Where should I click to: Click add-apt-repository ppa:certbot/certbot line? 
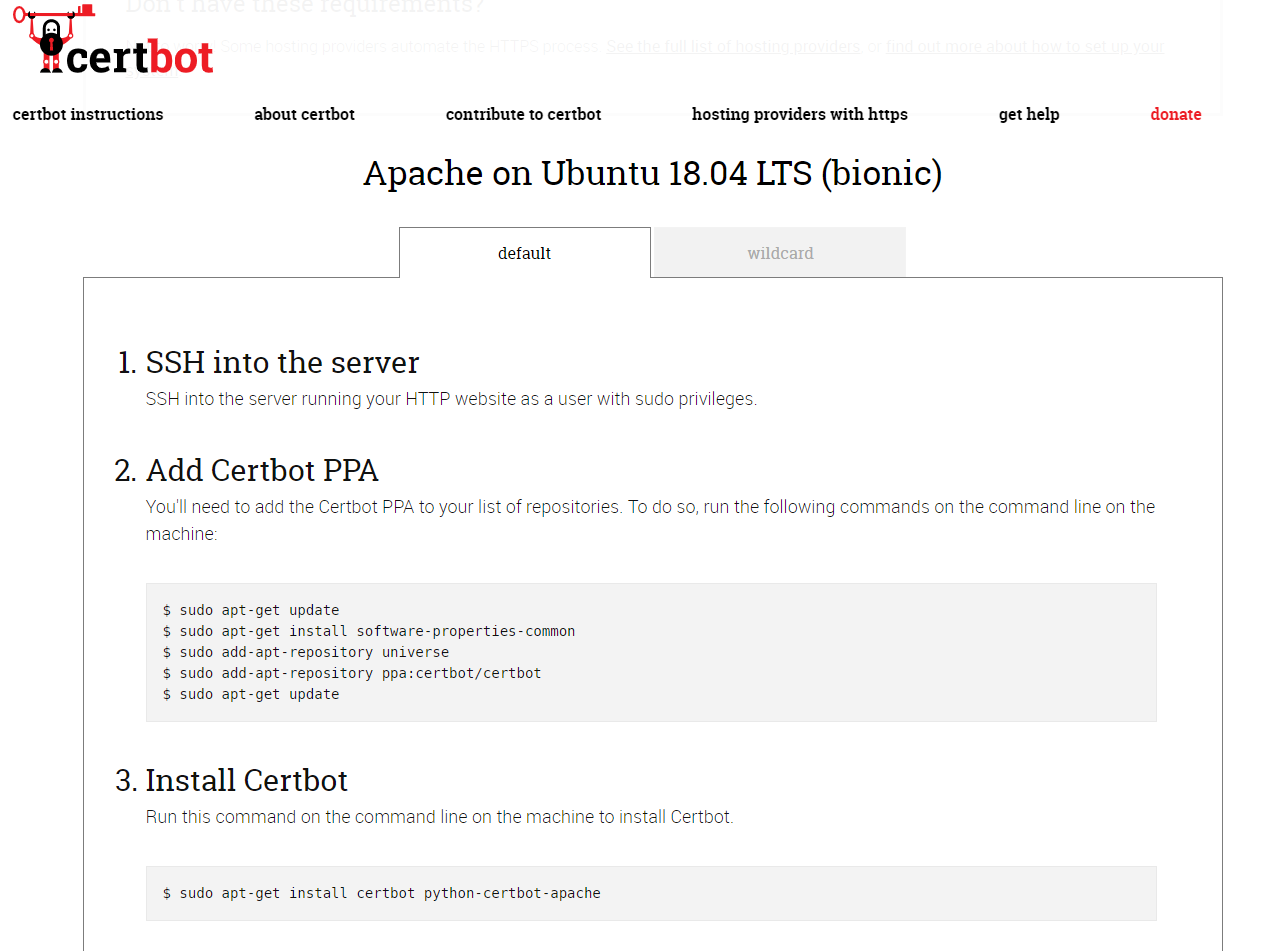(x=352, y=673)
